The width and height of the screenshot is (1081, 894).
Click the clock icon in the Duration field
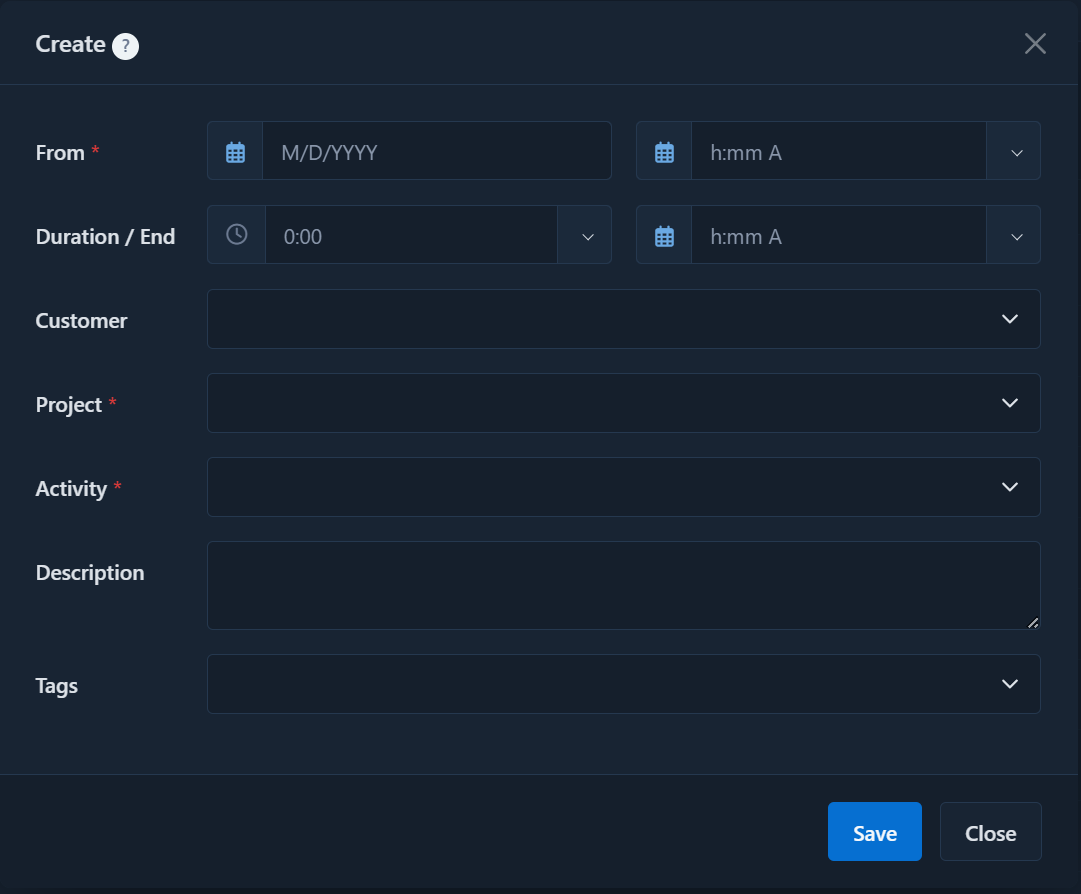(236, 235)
